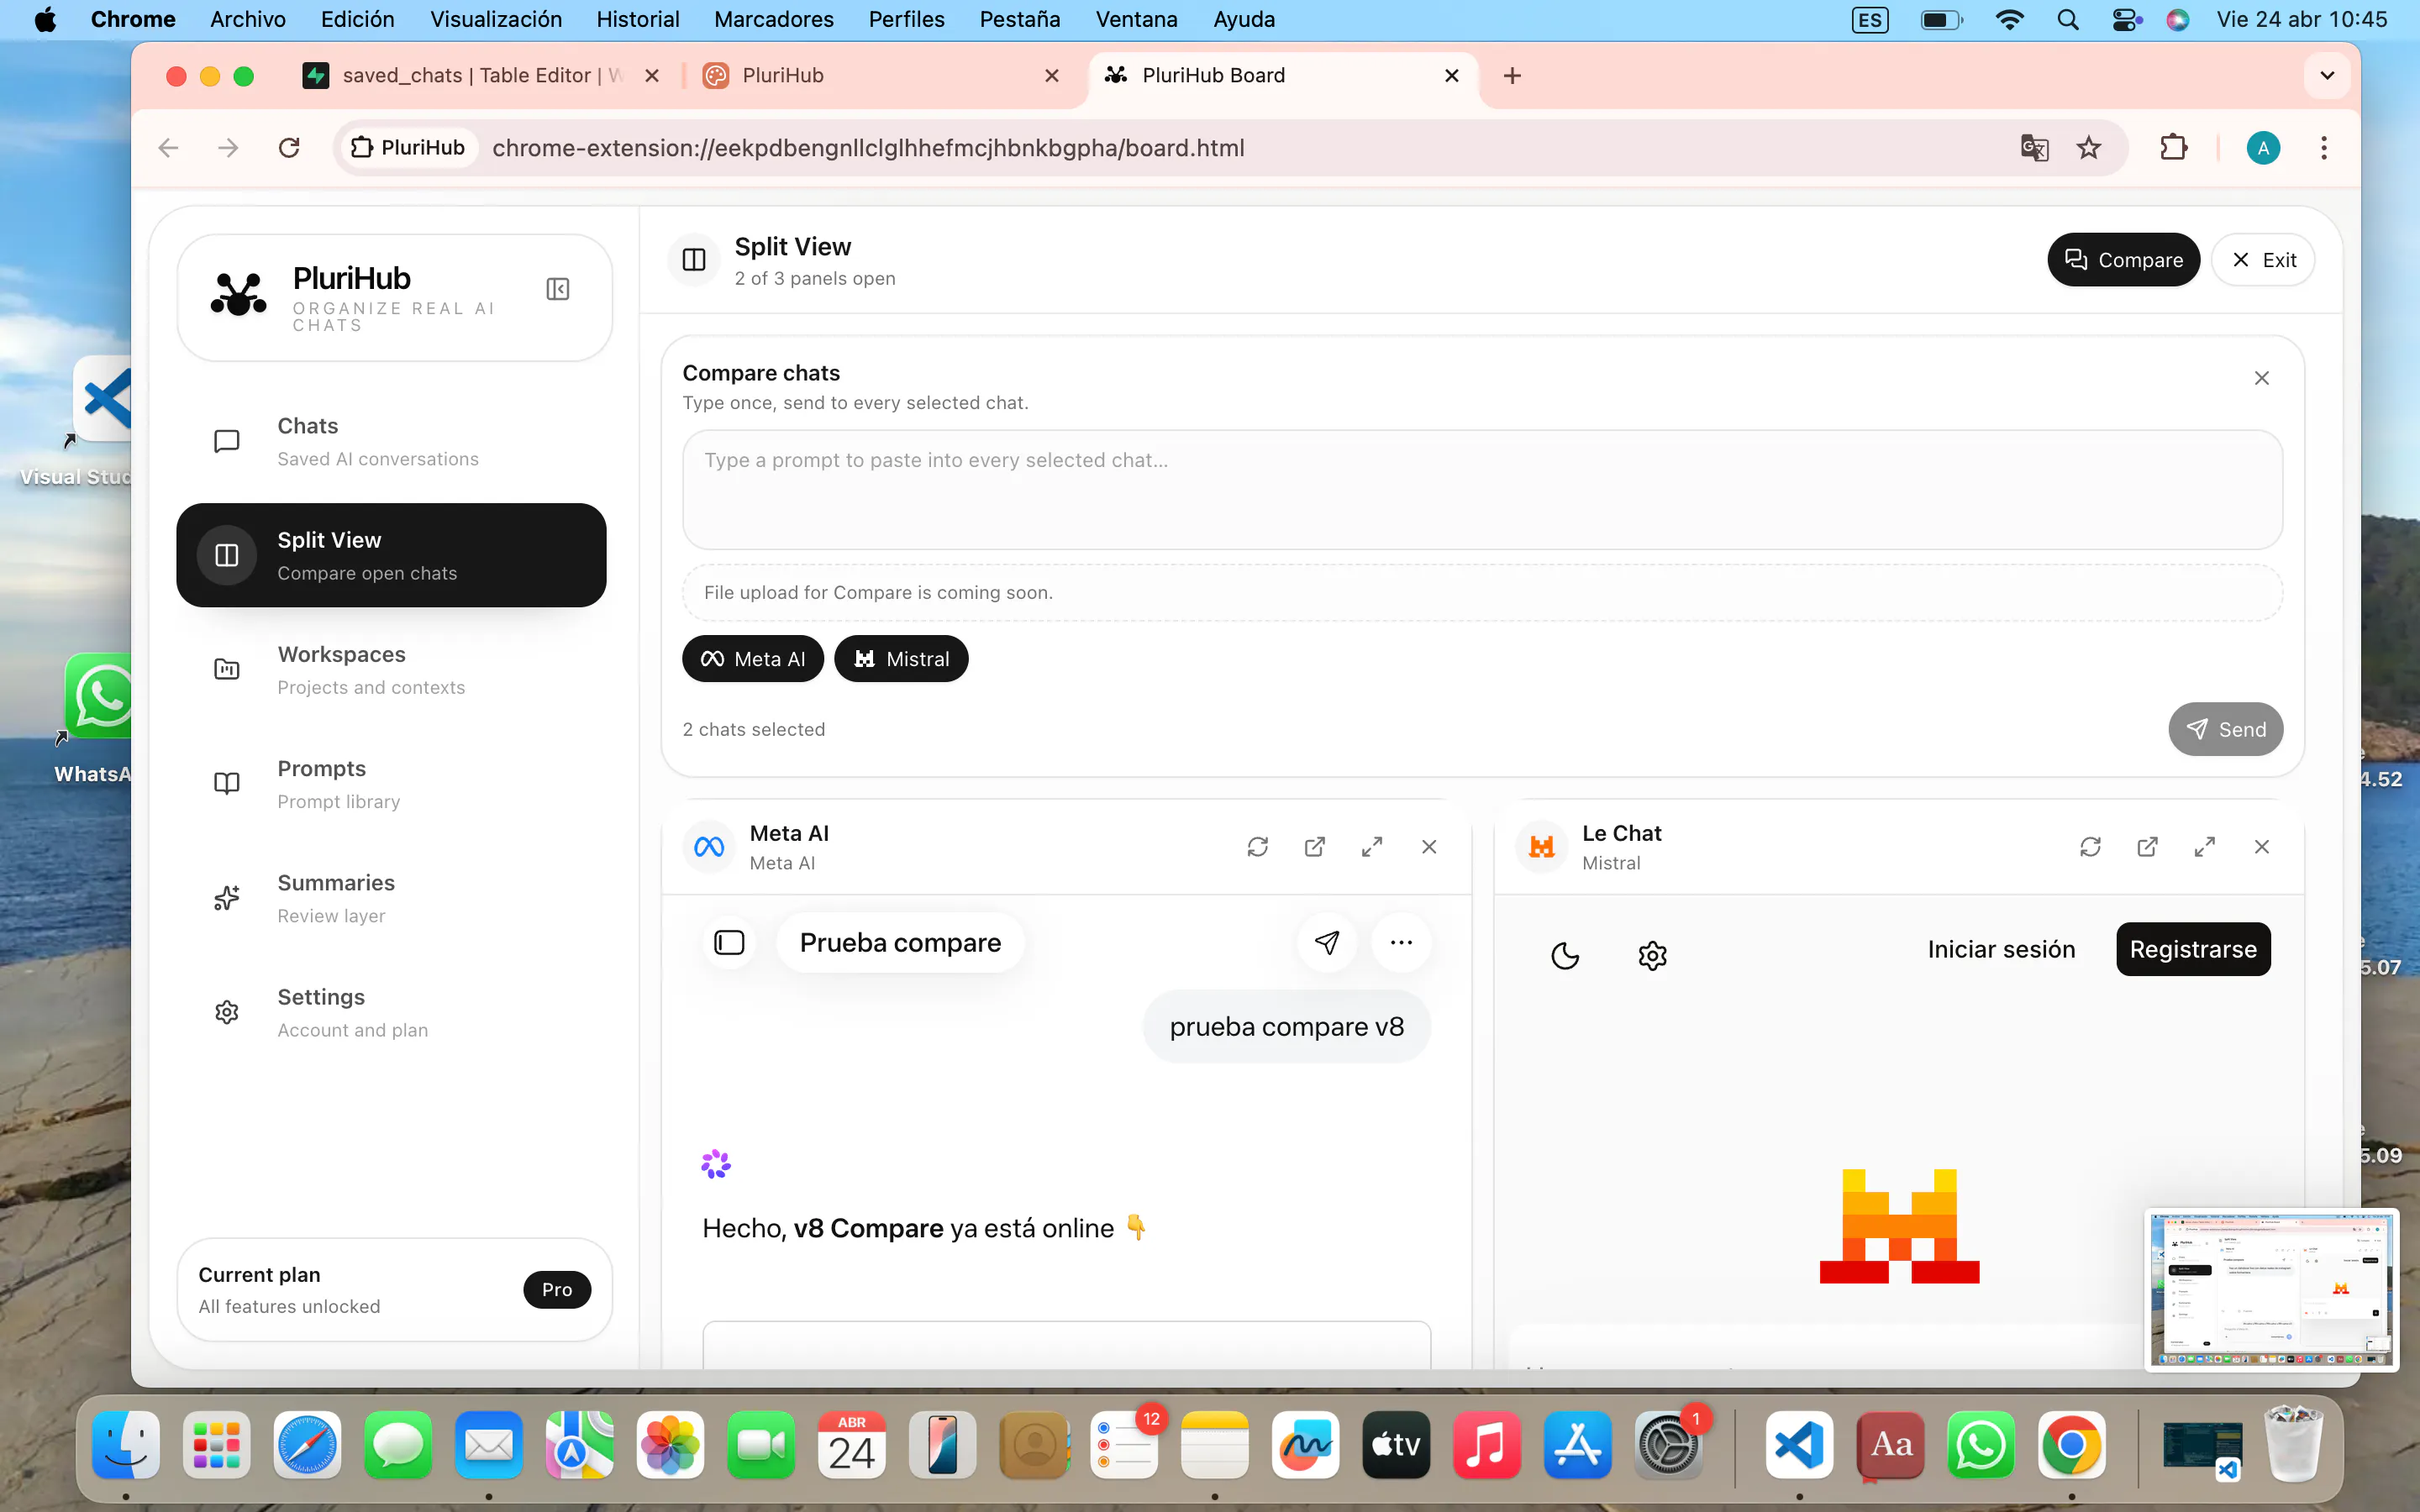Click the browser address bar URL

[x=868, y=148]
